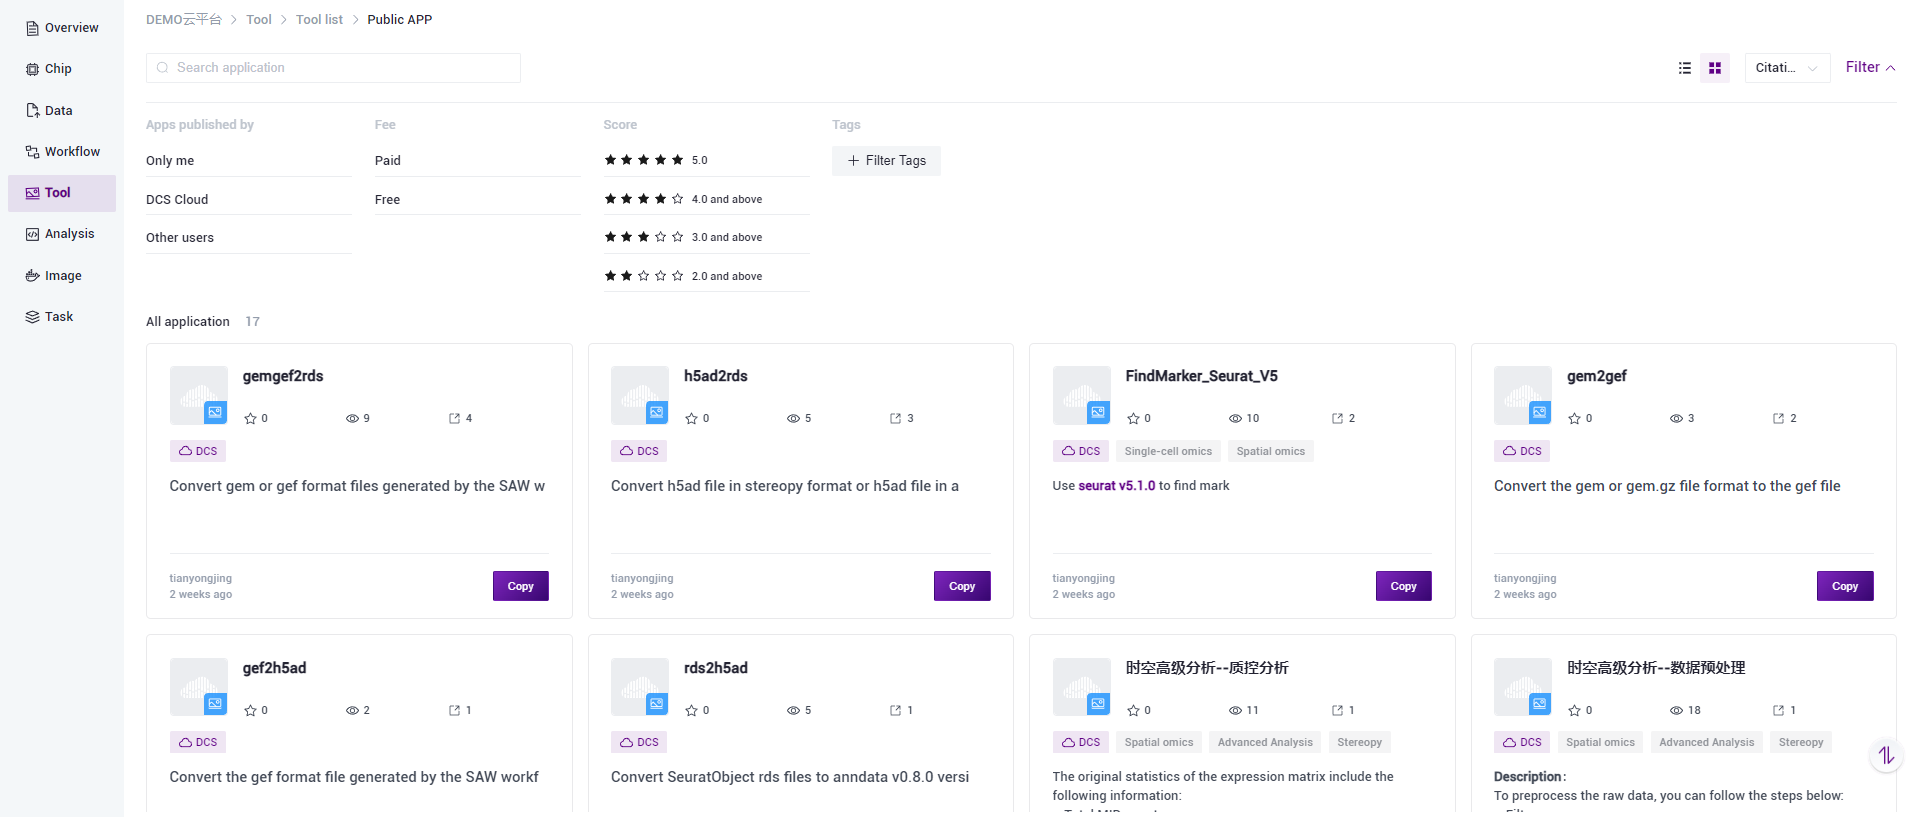Screen dimensions: 1906x817
Task: Click the star rating icon on gemgef2rds
Action: click(250, 419)
